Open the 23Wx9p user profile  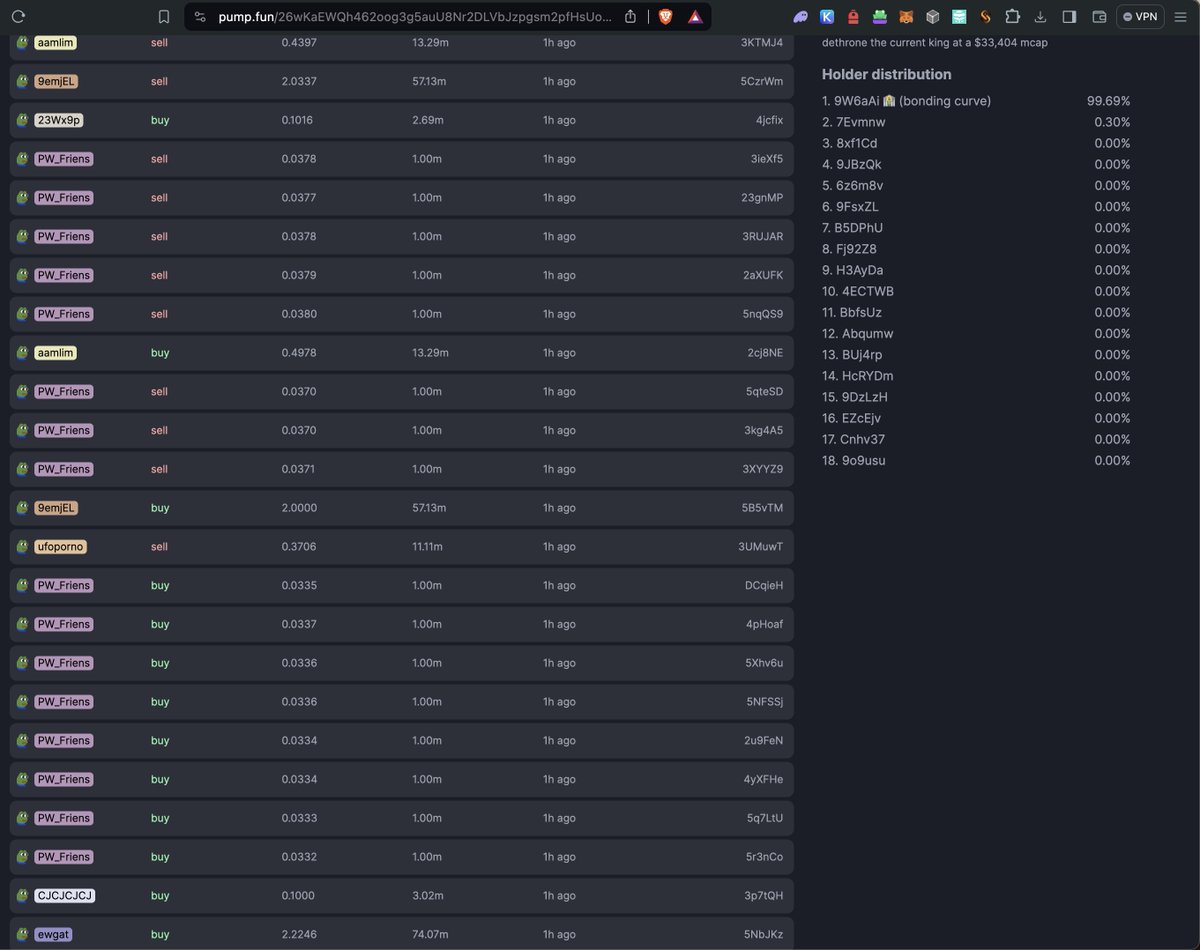pos(58,120)
